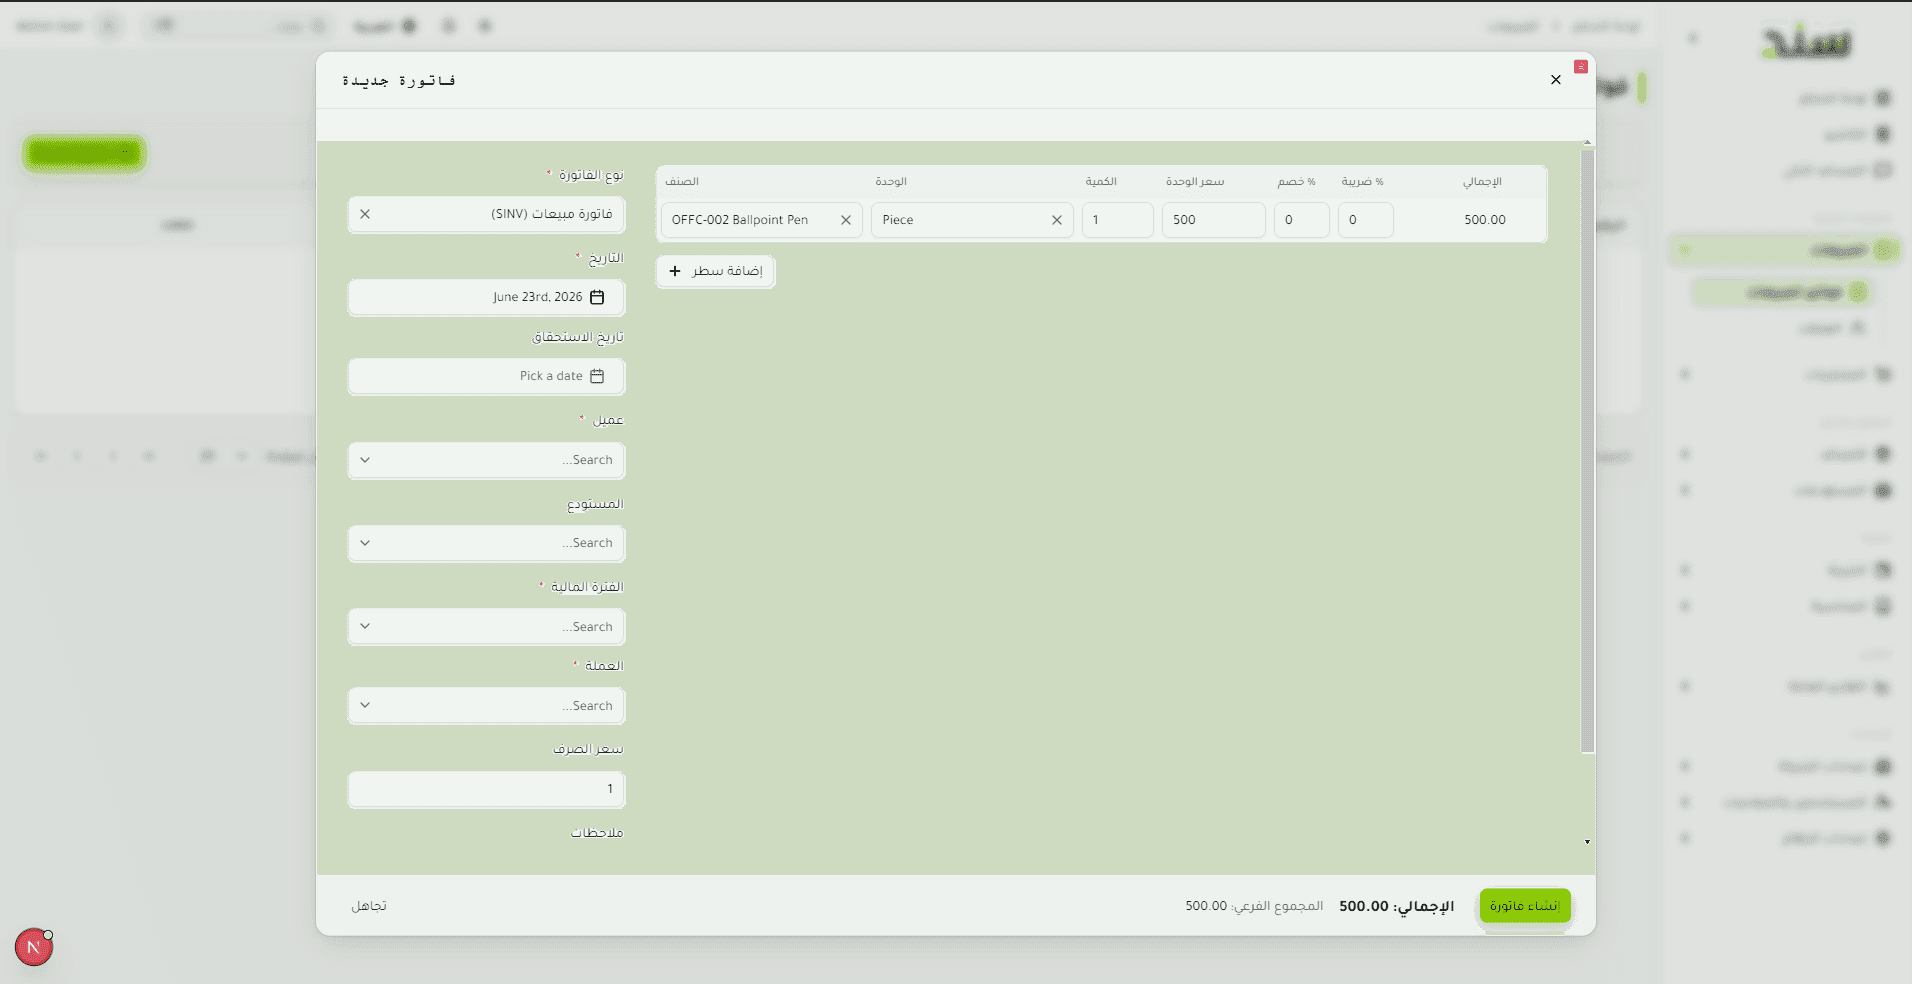Dismiss the form using تجاهل
1912x984 pixels.
[x=369, y=906]
